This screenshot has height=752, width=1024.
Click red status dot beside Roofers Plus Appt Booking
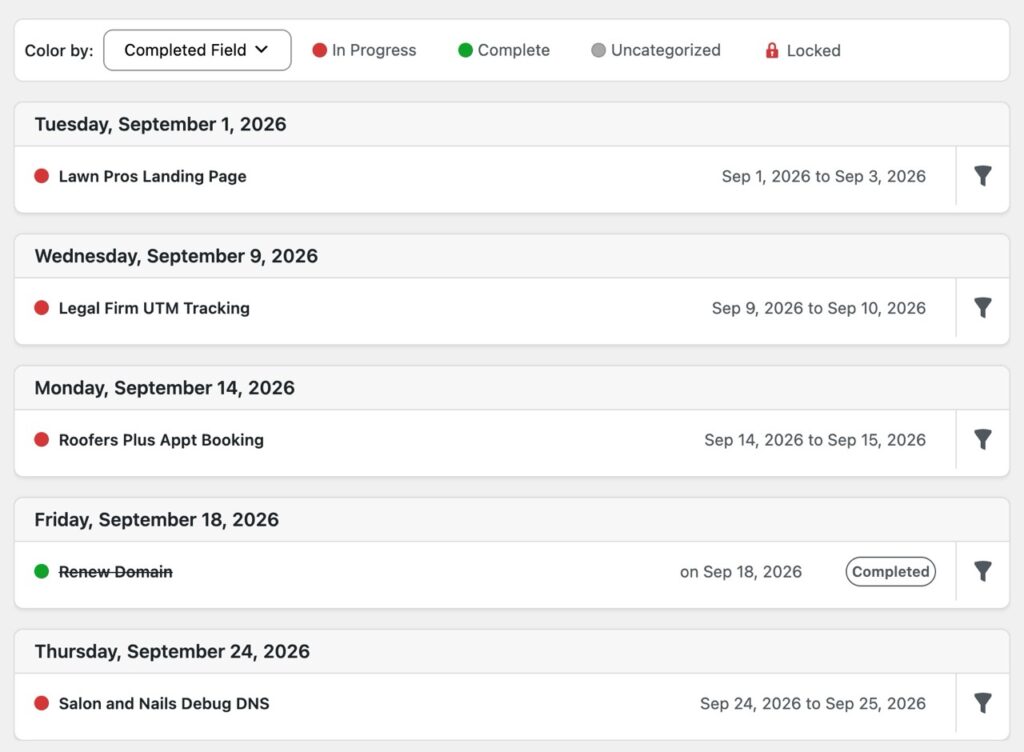pyautogui.click(x=42, y=439)
